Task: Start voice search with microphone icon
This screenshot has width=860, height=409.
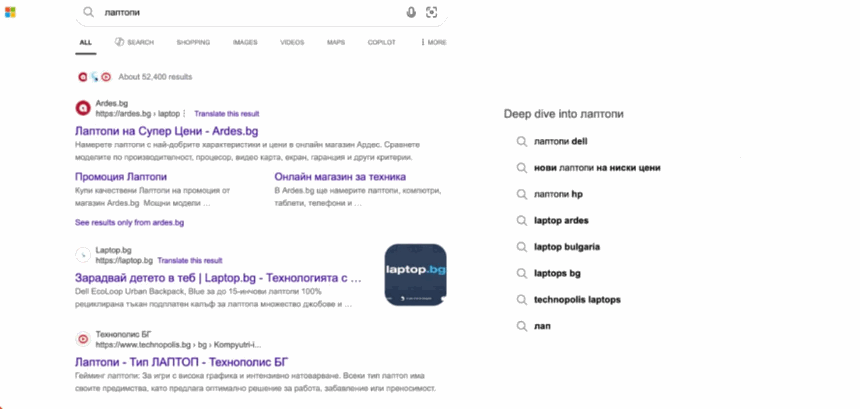Action: 411,12
